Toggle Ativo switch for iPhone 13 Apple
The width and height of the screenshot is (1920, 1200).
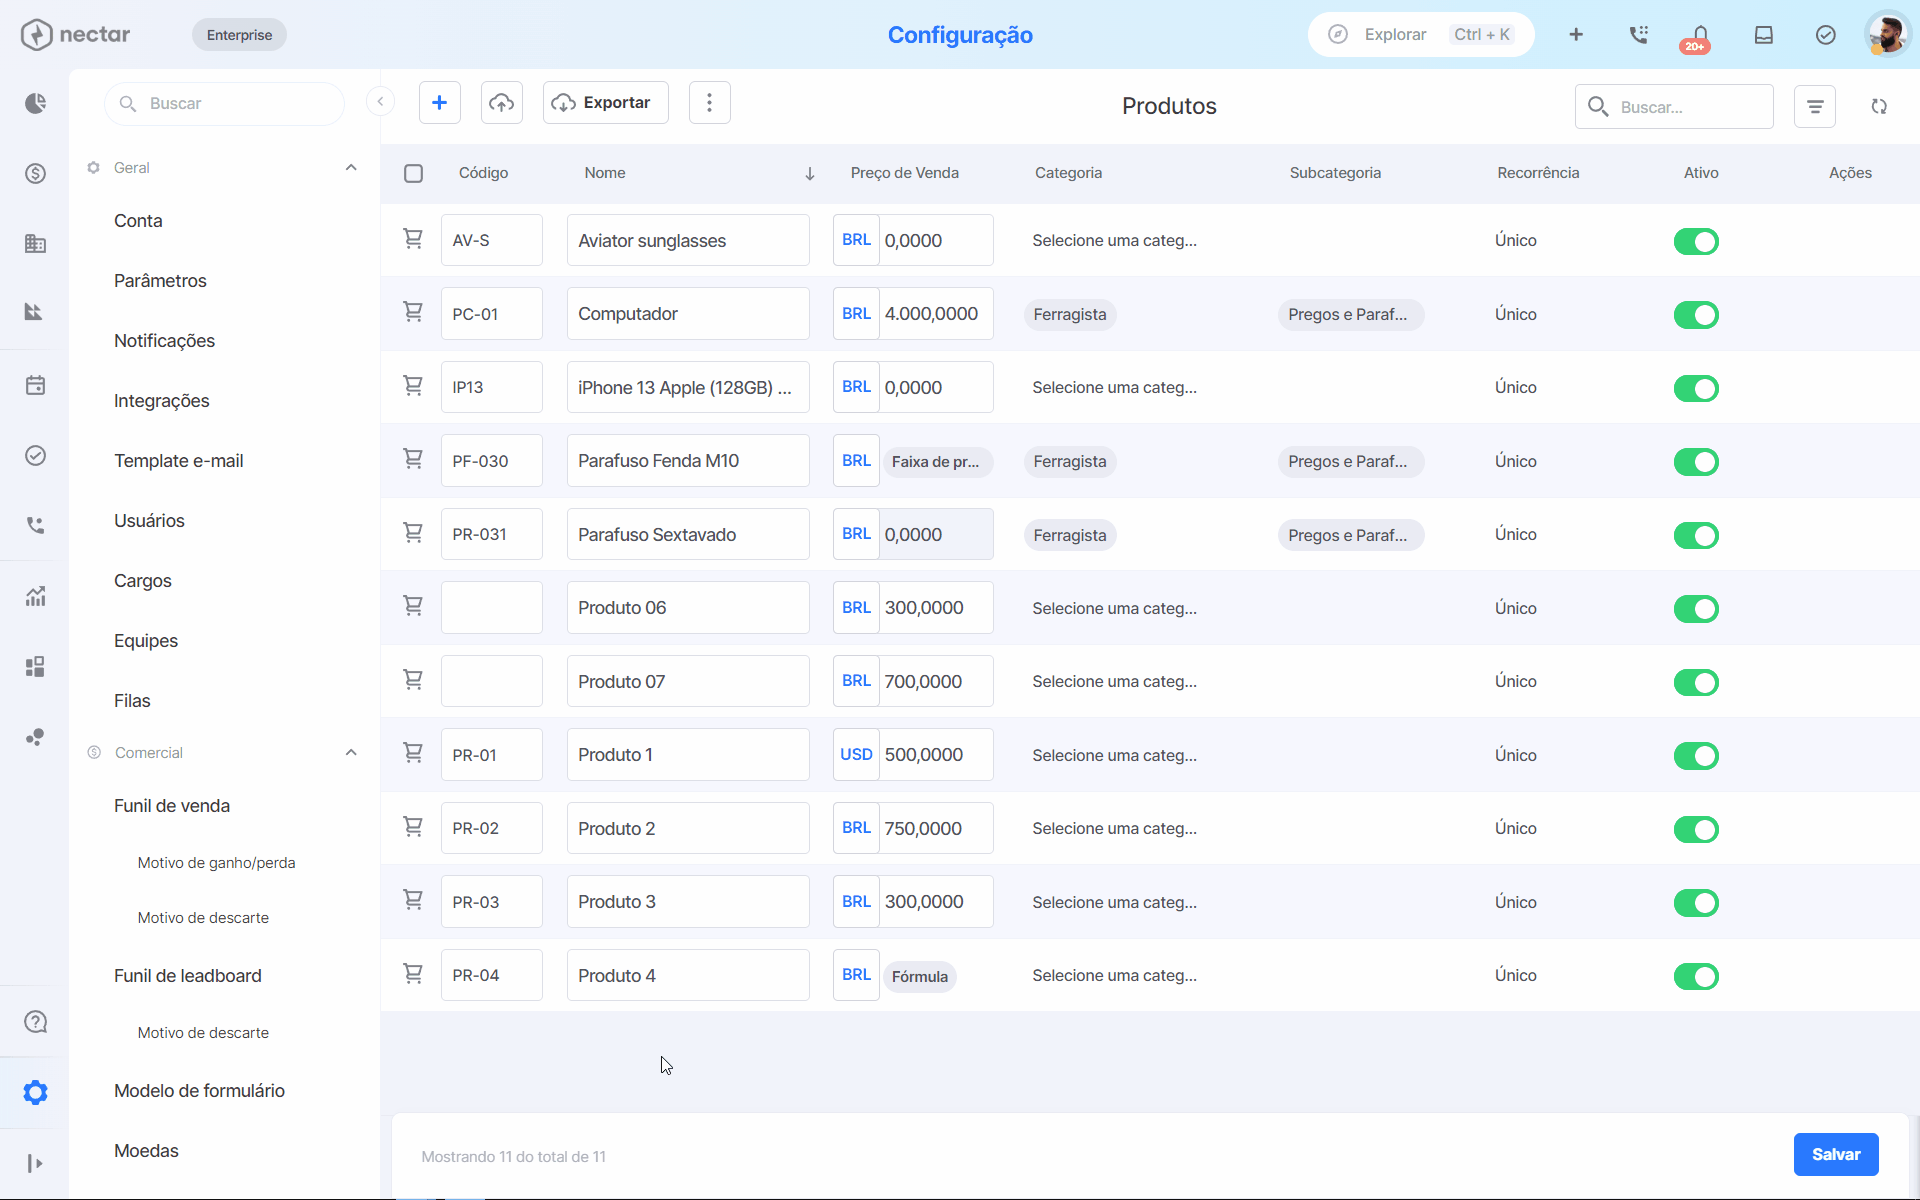pos(1696,388)
